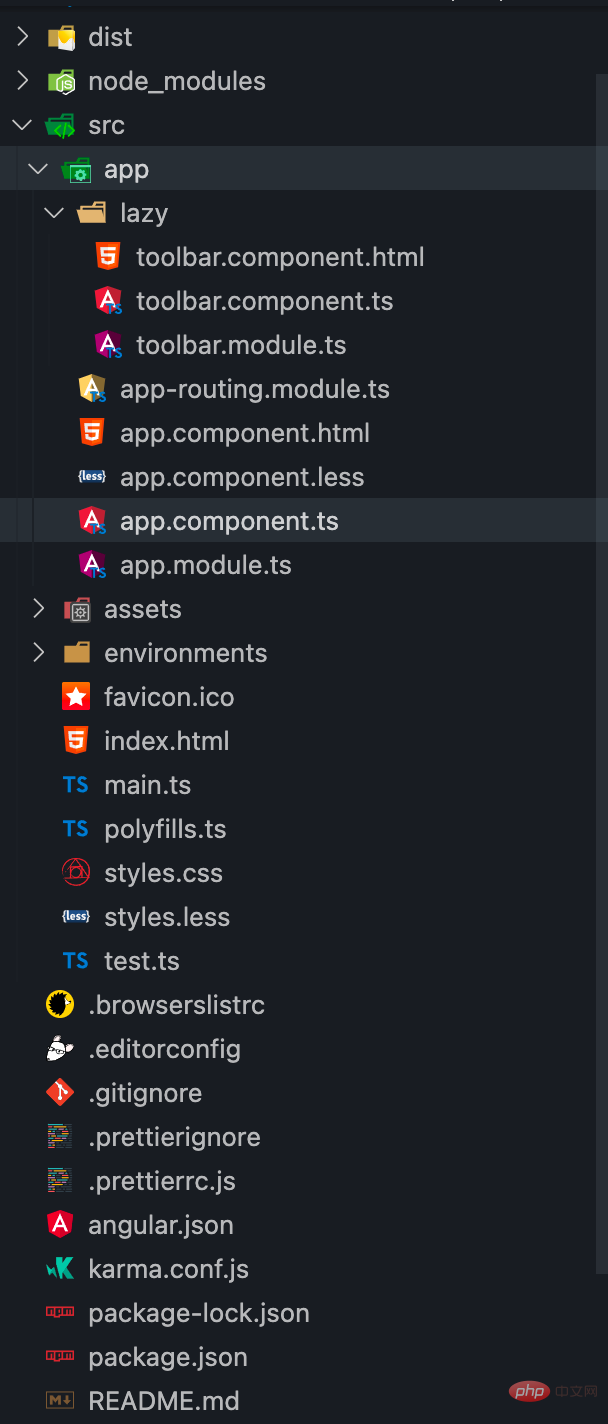Select the .prettierrc.js file
The width and height of the screenshot is (608, 1424).
pos(162,1181)
